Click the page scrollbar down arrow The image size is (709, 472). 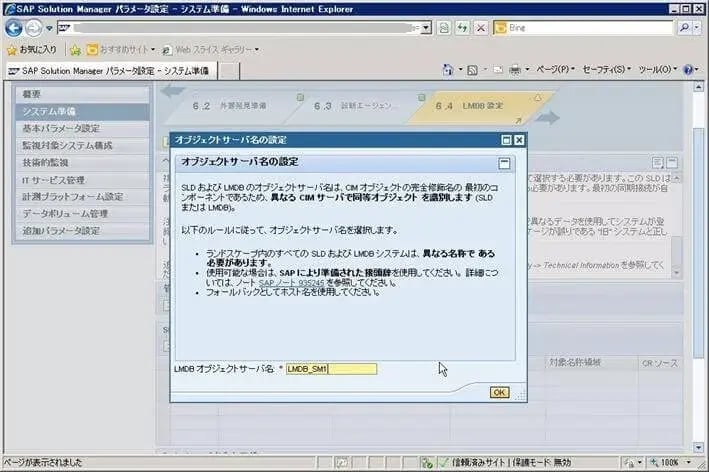(699, 448)
